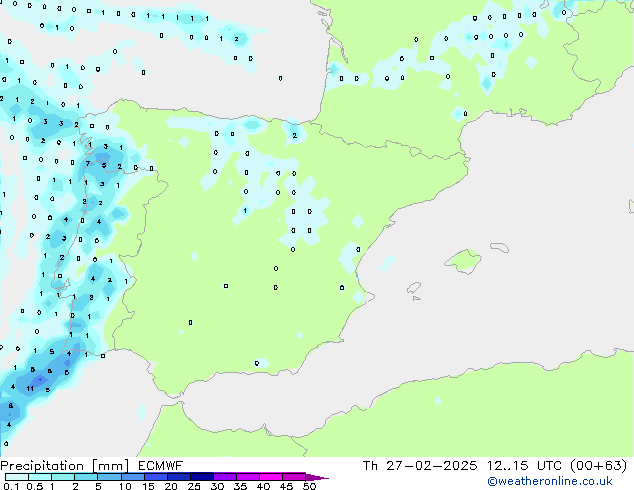Click the 40 legend scale label
This screenshot has height=490, width=634.
click(263, 486)
